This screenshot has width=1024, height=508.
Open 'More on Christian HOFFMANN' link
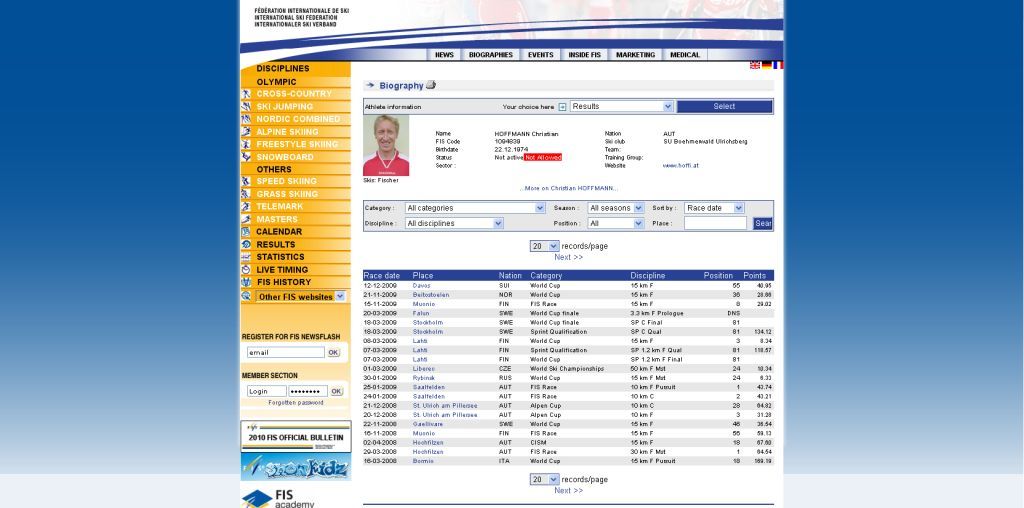[x=569, y=189]
